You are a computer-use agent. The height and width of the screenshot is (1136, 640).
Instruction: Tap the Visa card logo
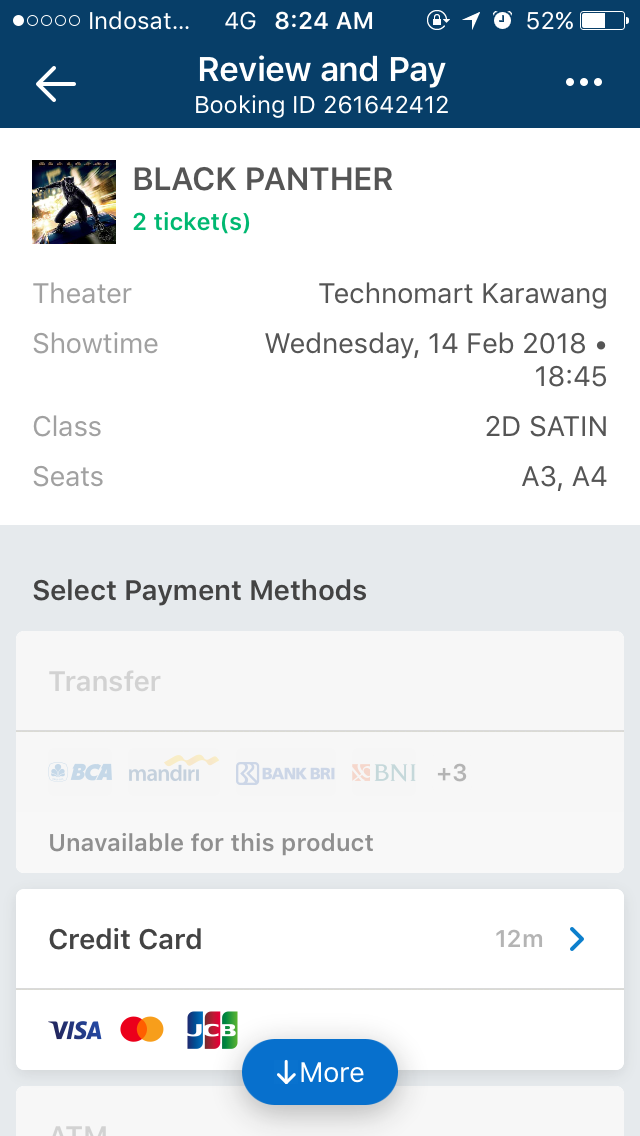click(75, 1029)
